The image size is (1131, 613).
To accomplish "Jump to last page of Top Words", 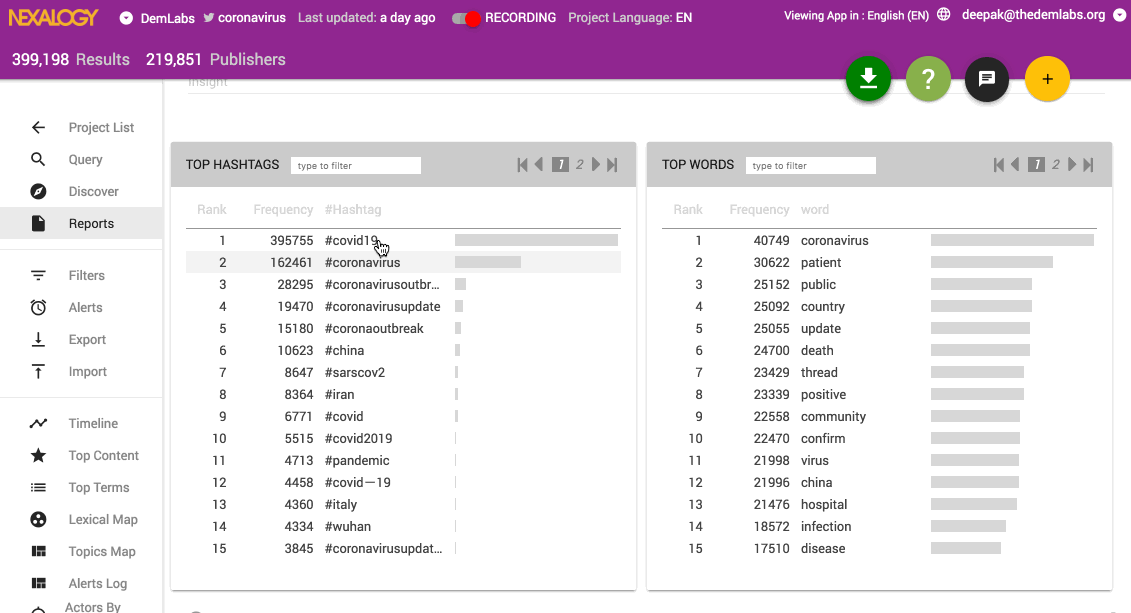I will (x=1088, y=164).
